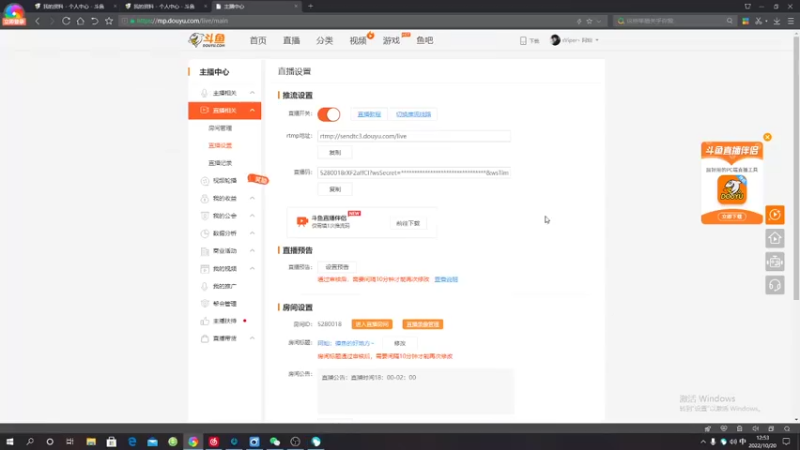Click 修改 next to room title
The image size is (800, 450).
tap(399, 343)
